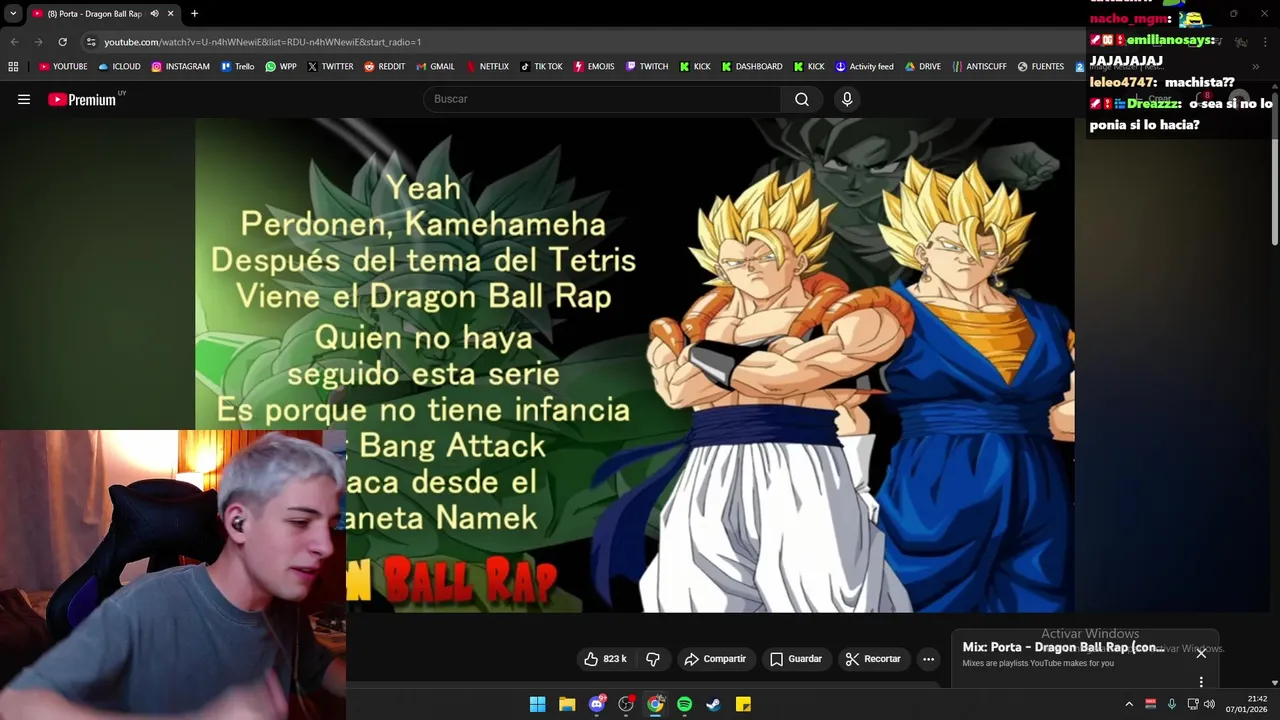Viewport: 1280px width, 720px height.
Task: Switch to Chrome in the taskbar
Action: click(655, 704)
